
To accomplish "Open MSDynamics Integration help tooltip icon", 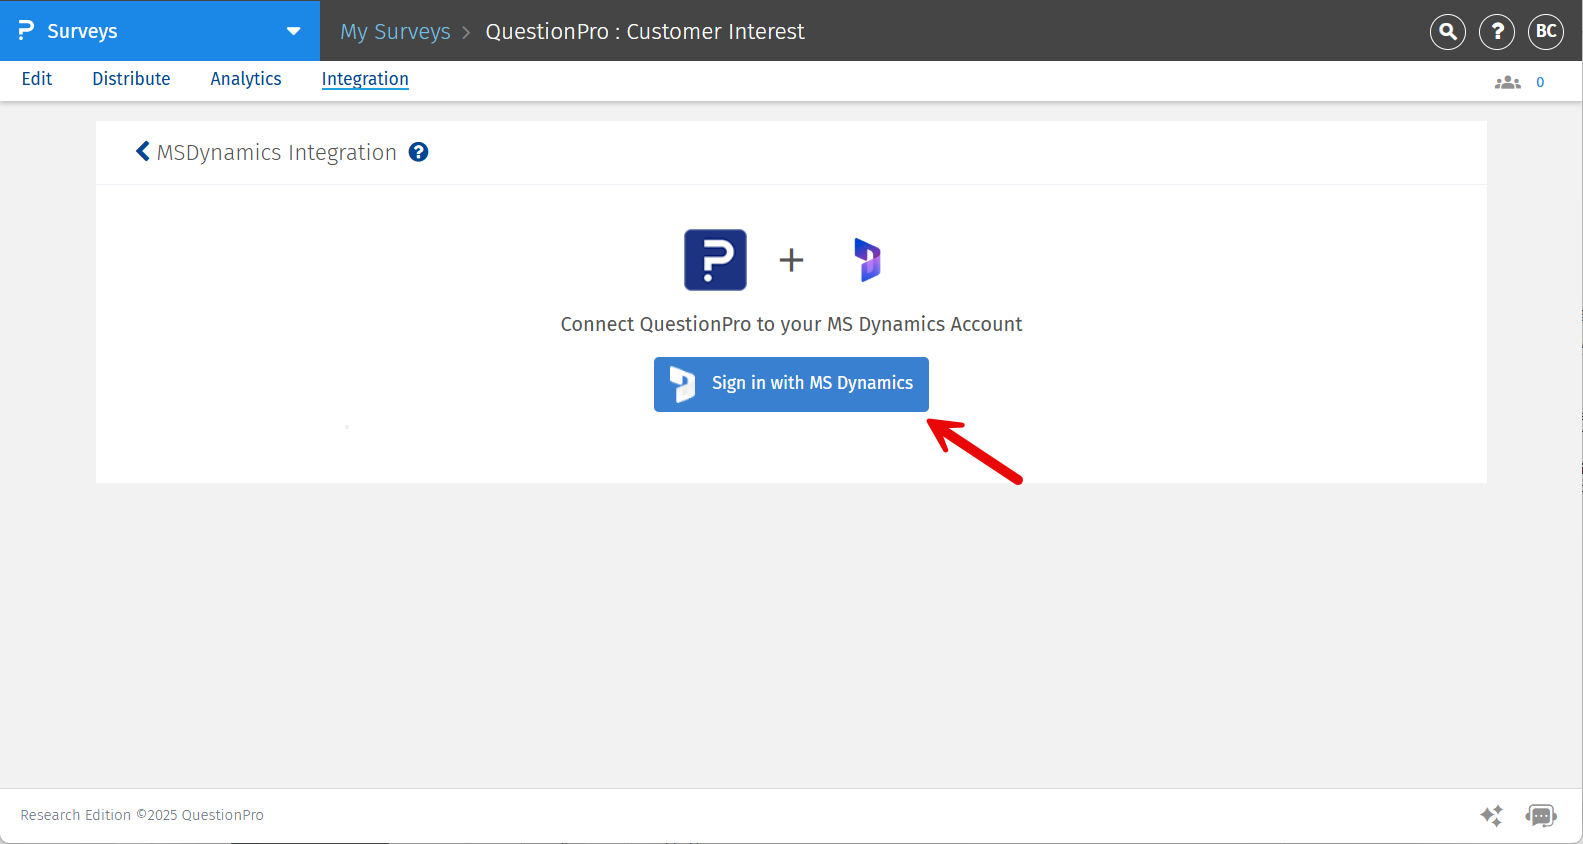I will click(419, 152).
